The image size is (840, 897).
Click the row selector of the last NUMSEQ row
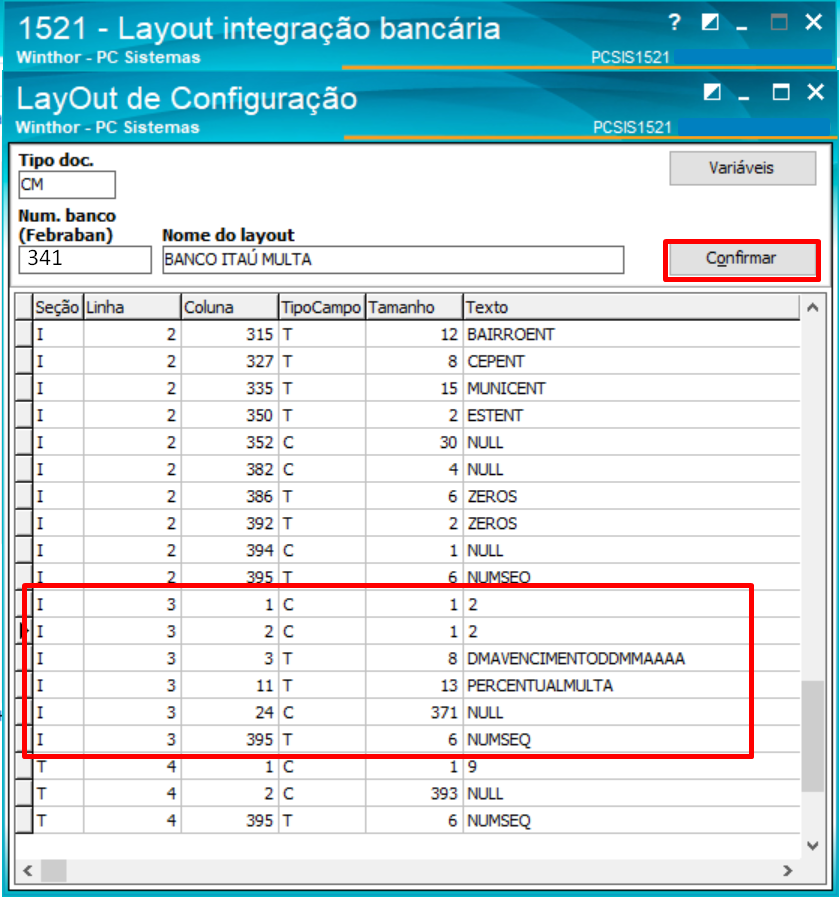[24, 821]
